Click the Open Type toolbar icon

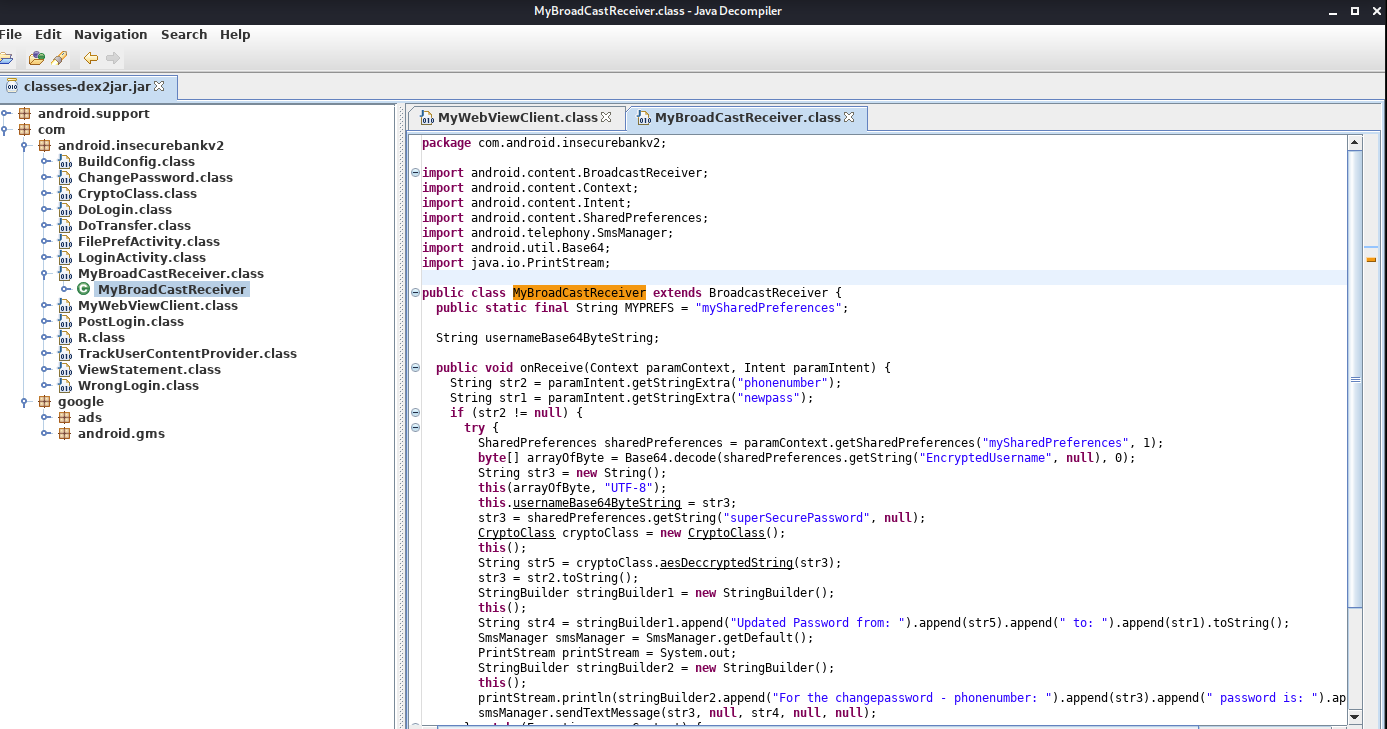(37, 58)
